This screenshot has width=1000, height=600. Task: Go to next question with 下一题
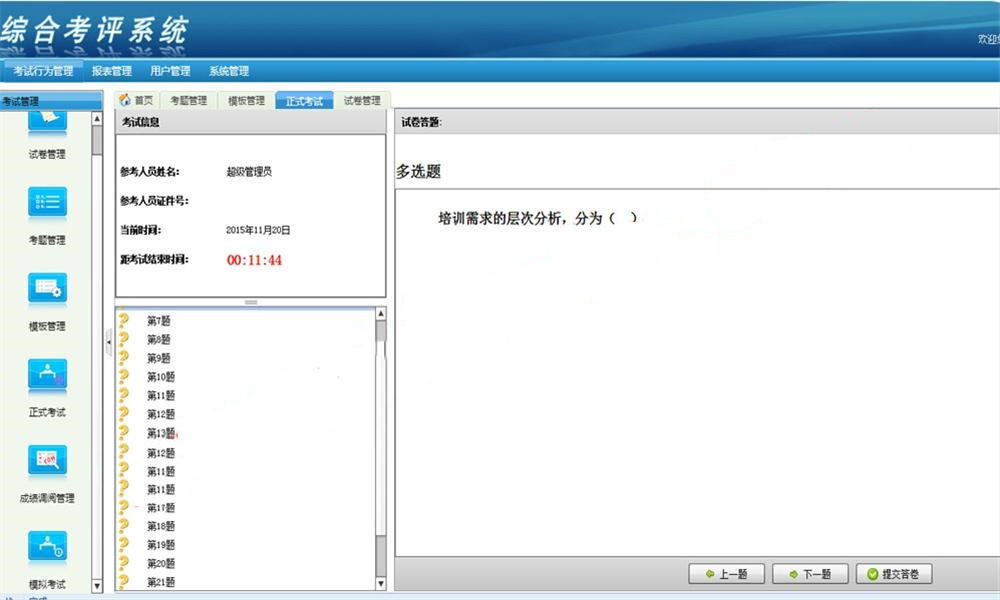point(810,574)
